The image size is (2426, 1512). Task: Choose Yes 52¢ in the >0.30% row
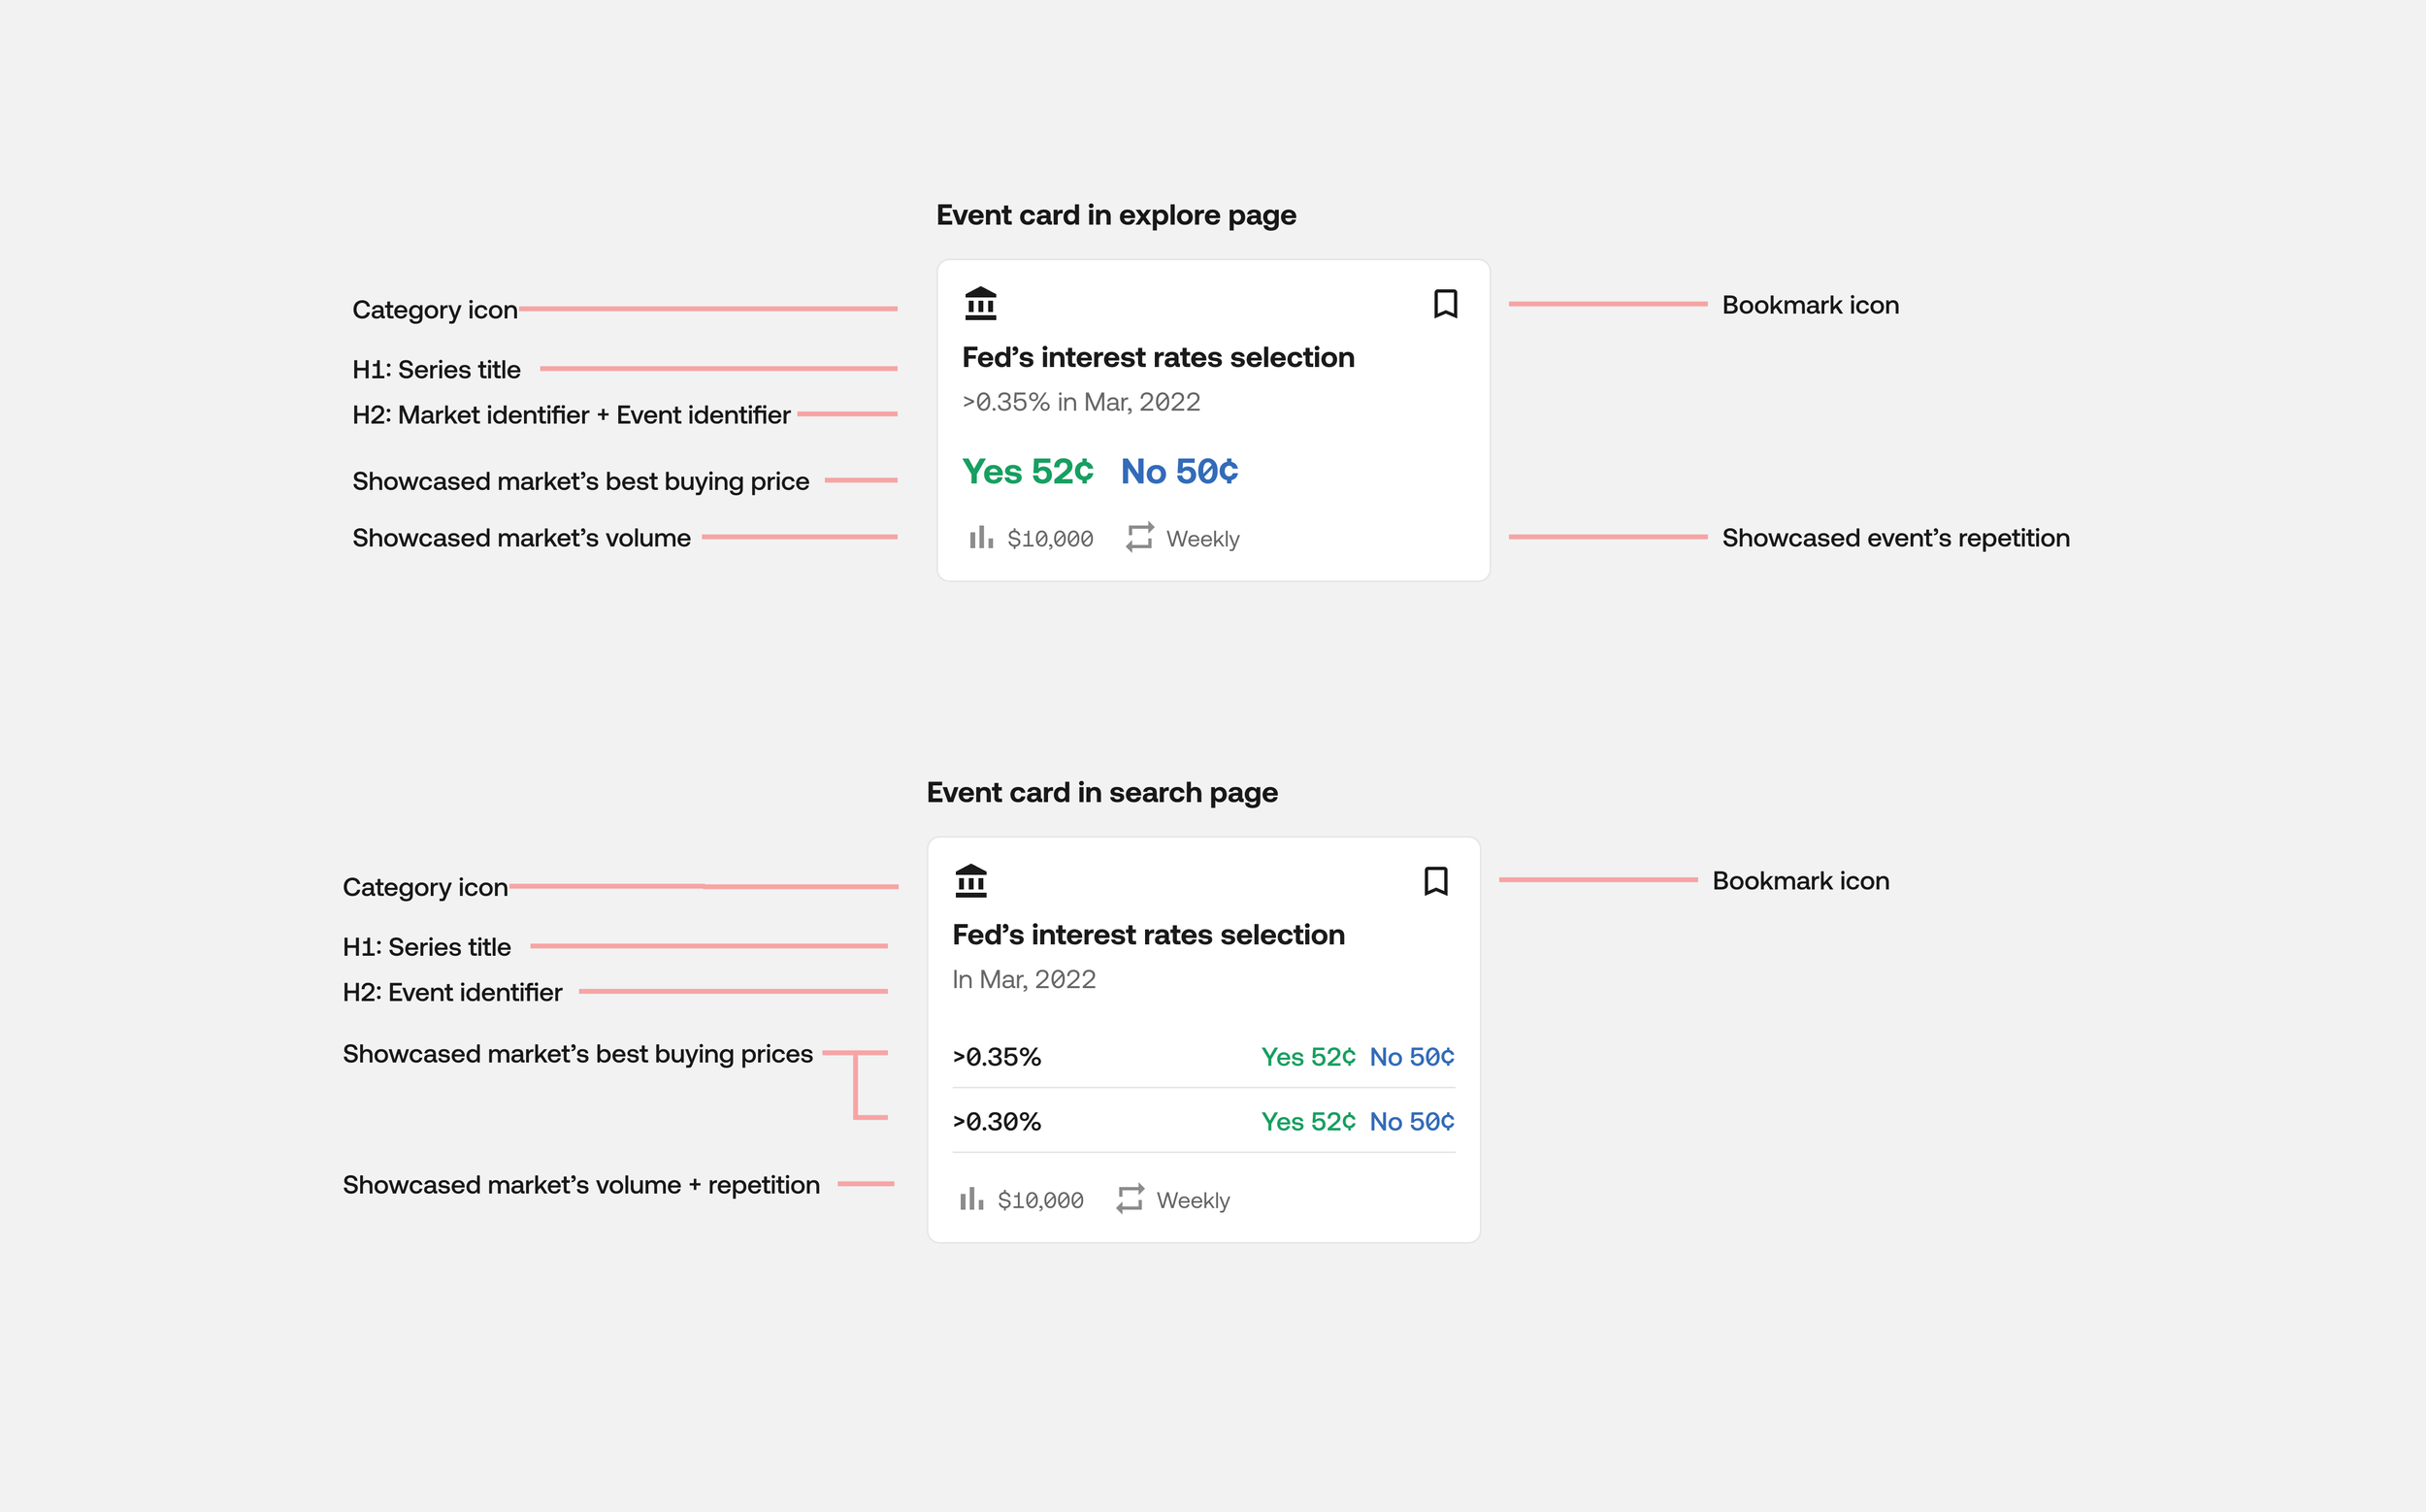click(1308, 1122)
